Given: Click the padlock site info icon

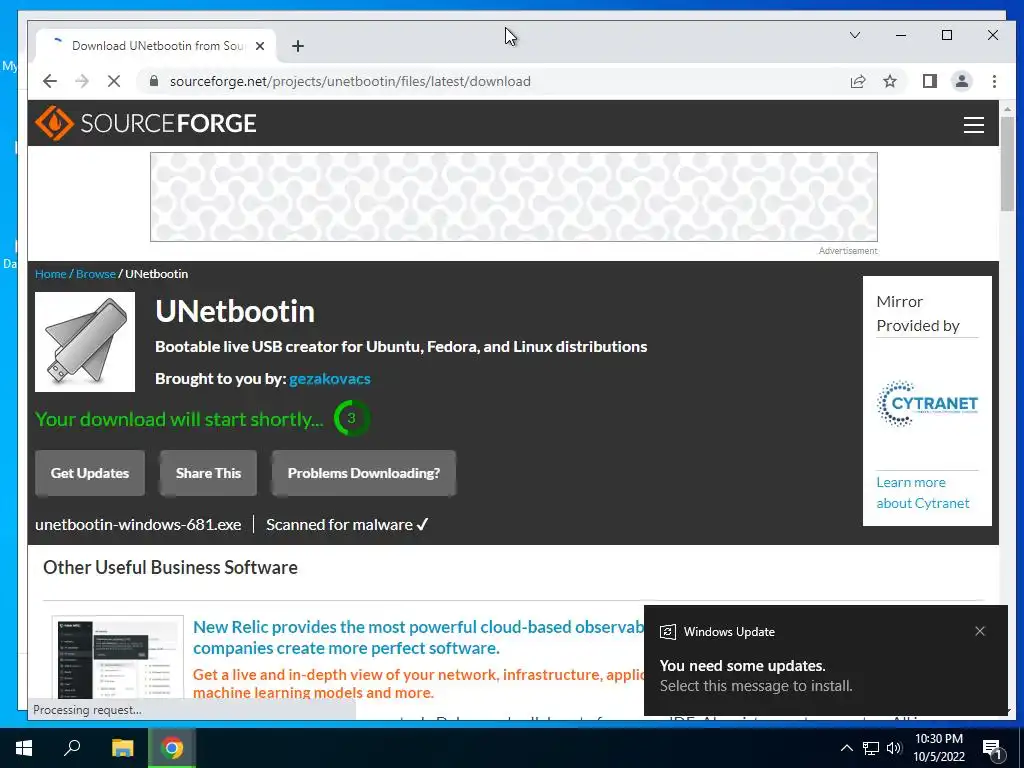Looking at the screenshot, I should coord(154,81).
